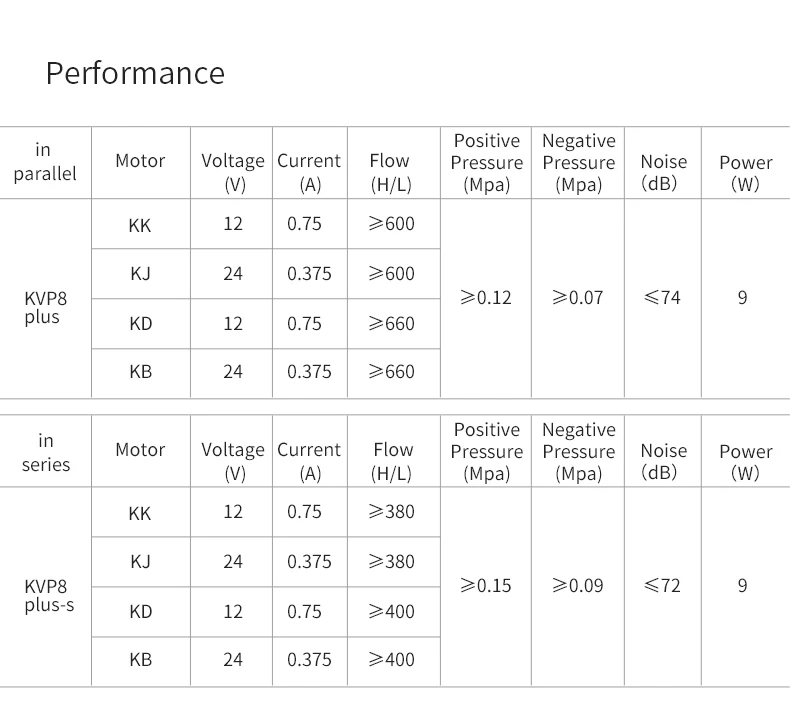Click the ≥0.15 positive pressure value
790x709 pixels.
click(x=485, y=585)
